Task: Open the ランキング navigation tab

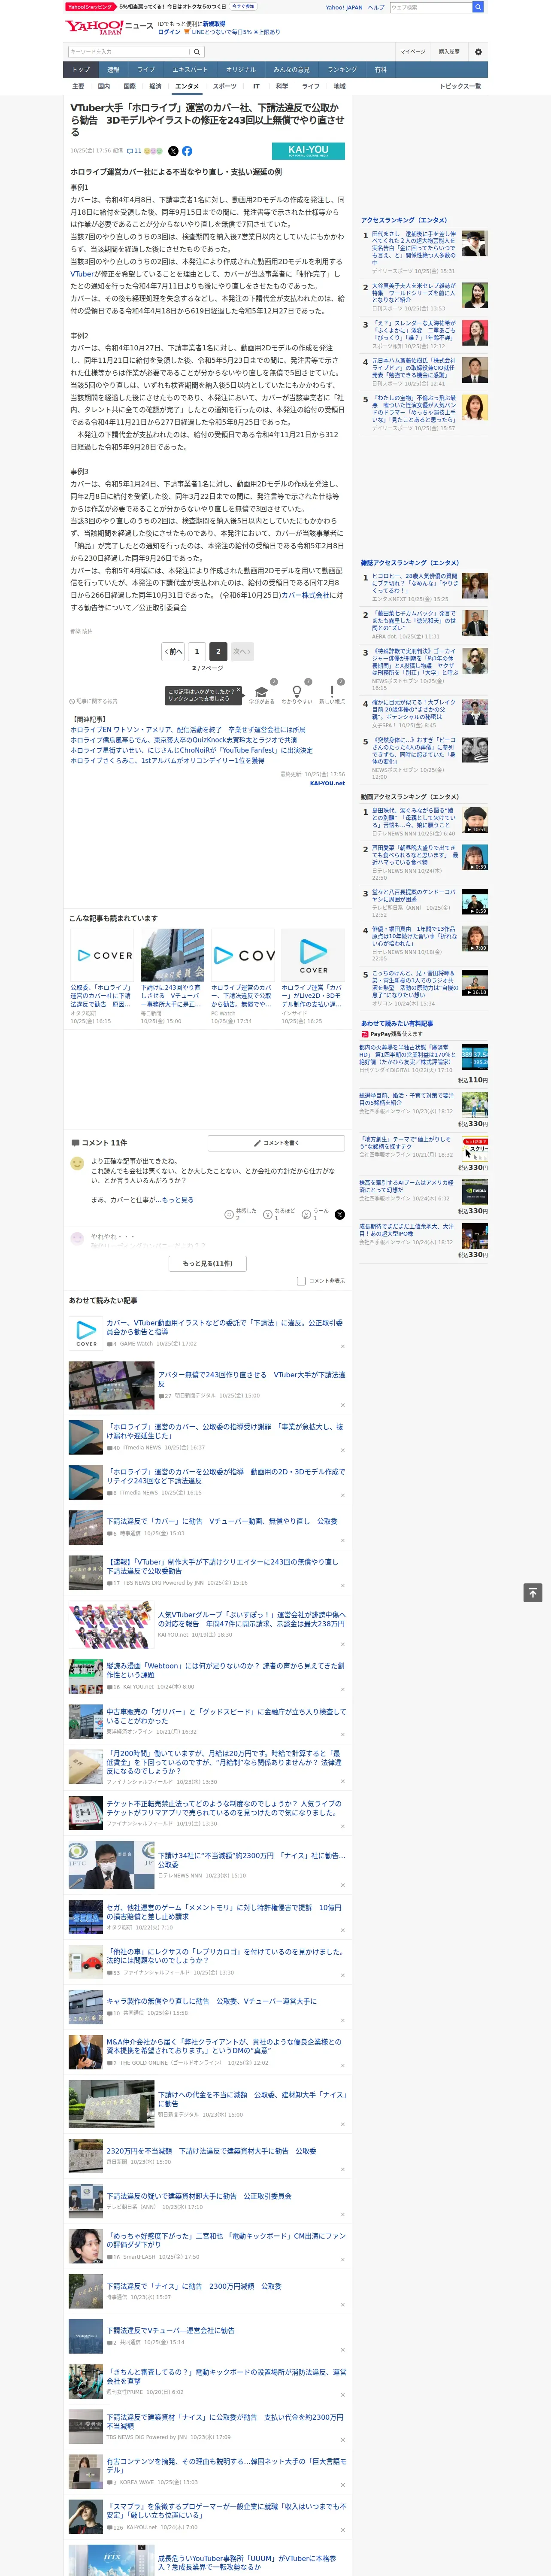Action: click(x=342, y=70)
